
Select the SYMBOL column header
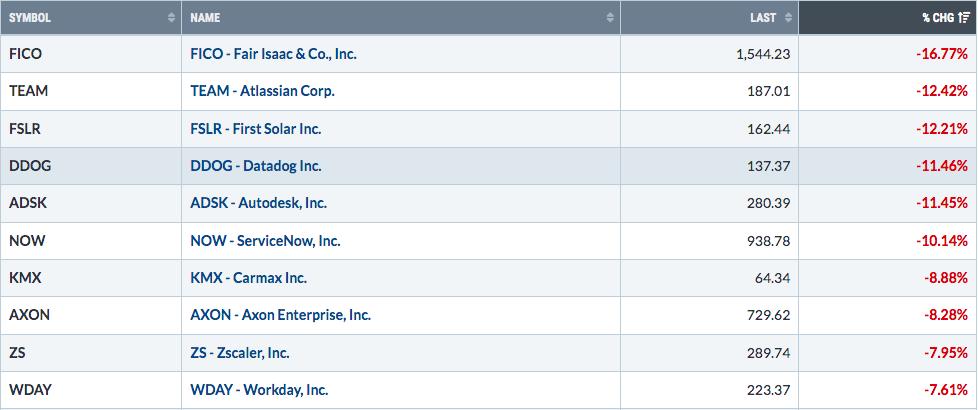coord(91,17)
